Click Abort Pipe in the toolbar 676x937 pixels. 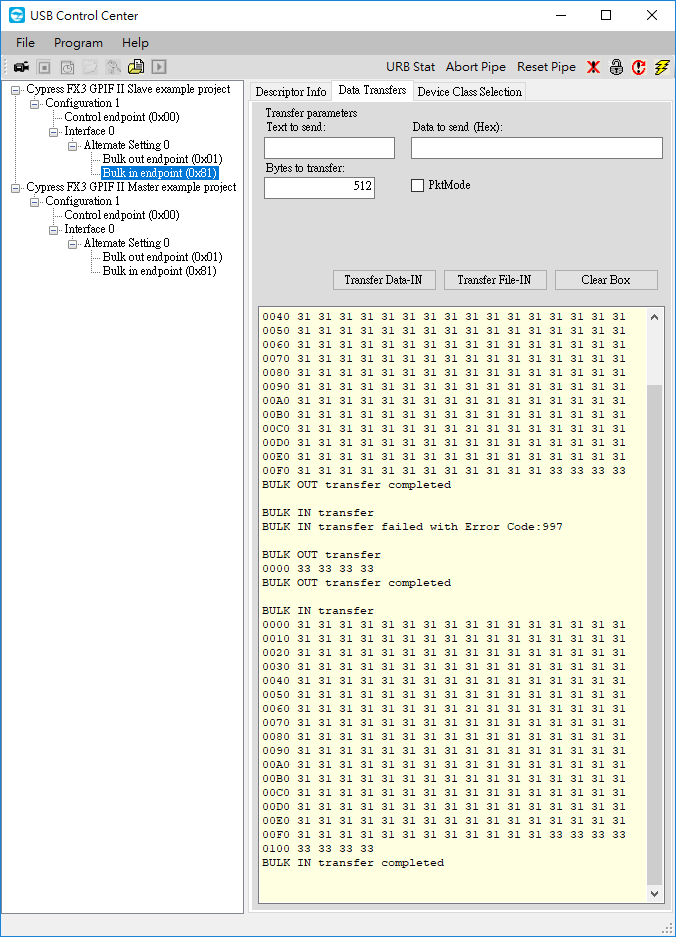coord(476,67)
